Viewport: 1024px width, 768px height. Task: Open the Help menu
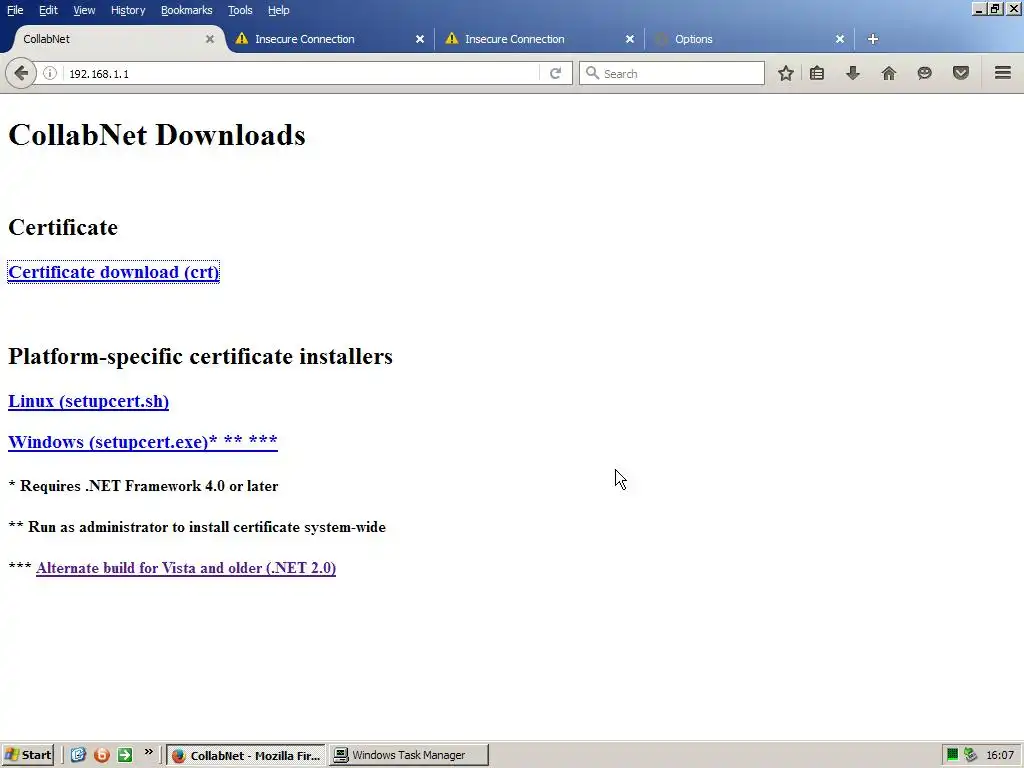[279, 10]
